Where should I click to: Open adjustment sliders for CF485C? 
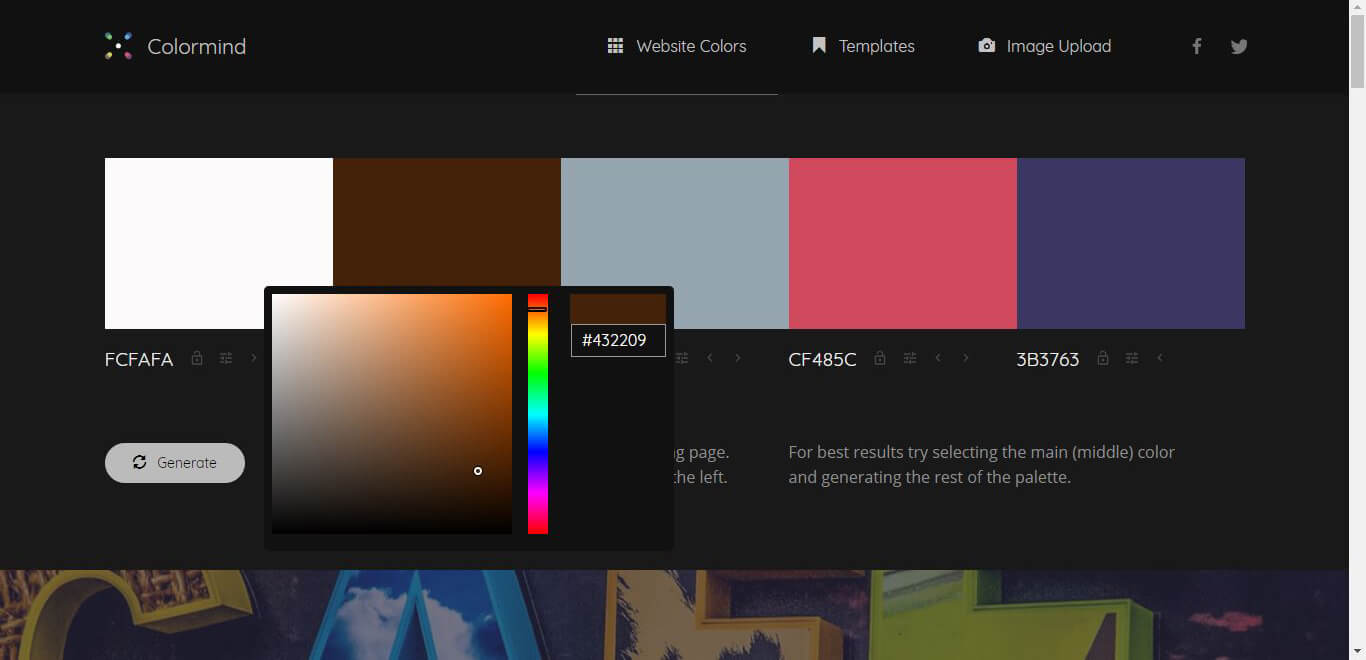click(x=909, y=357)
